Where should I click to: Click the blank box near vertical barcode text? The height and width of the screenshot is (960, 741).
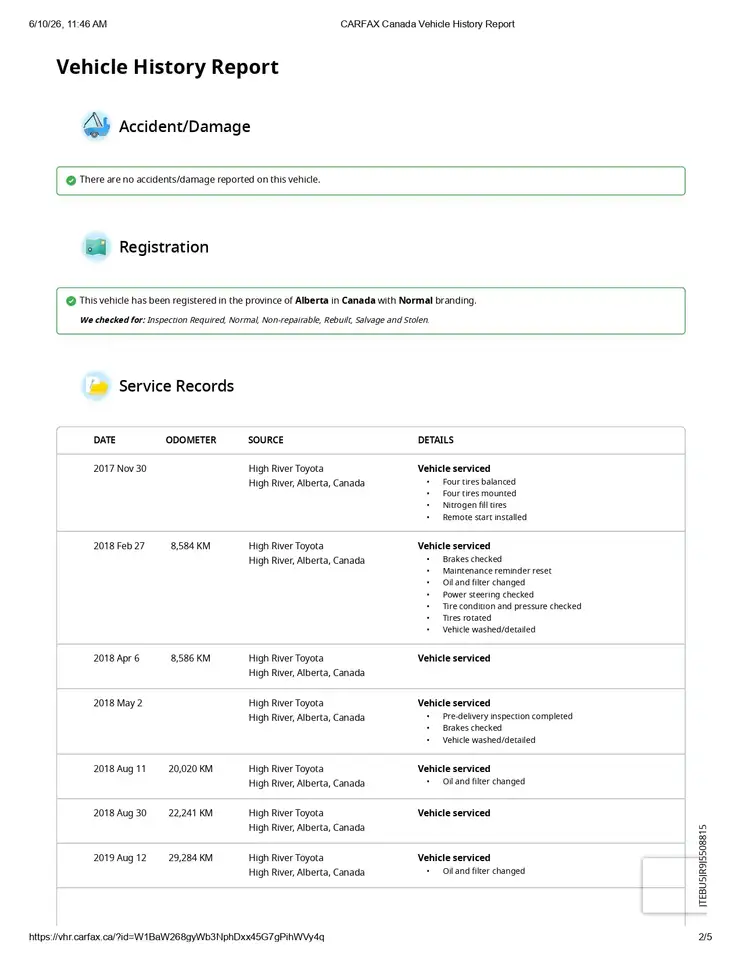[665, 885]
